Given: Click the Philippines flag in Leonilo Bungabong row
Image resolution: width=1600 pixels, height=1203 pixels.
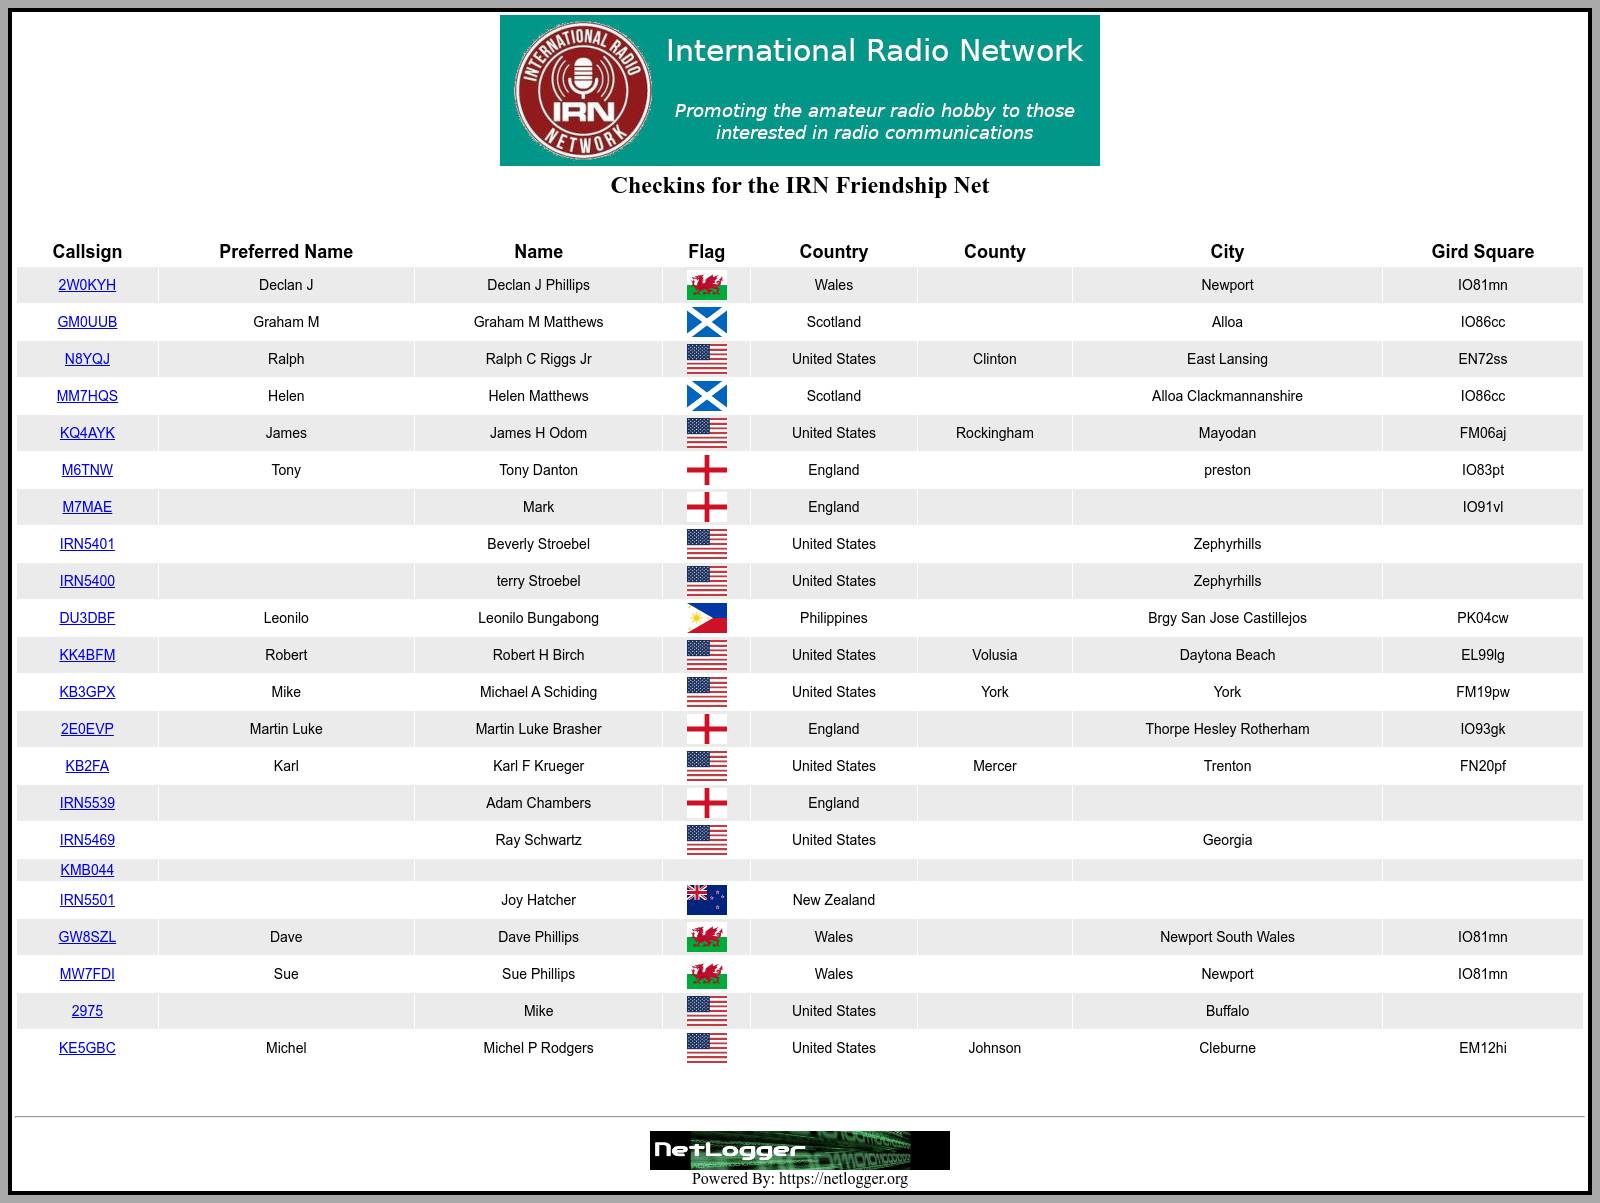Looking at the screenshot, I should 706,618.
